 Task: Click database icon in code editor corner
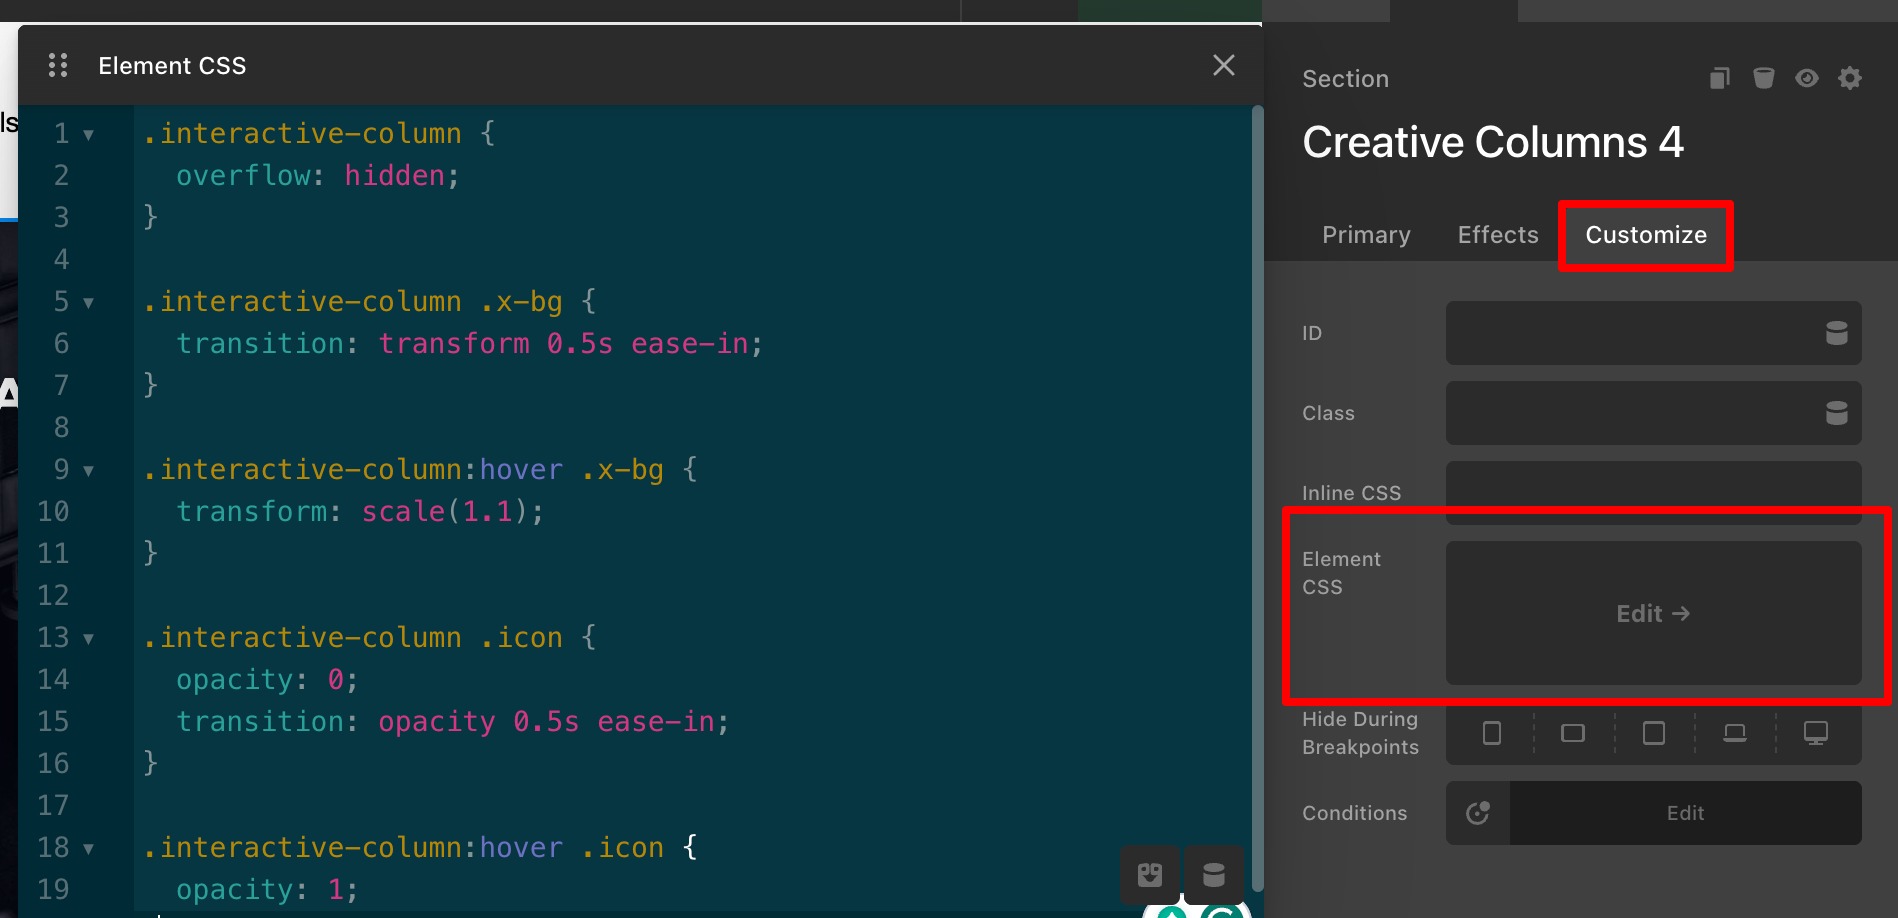click(1213, 875)
